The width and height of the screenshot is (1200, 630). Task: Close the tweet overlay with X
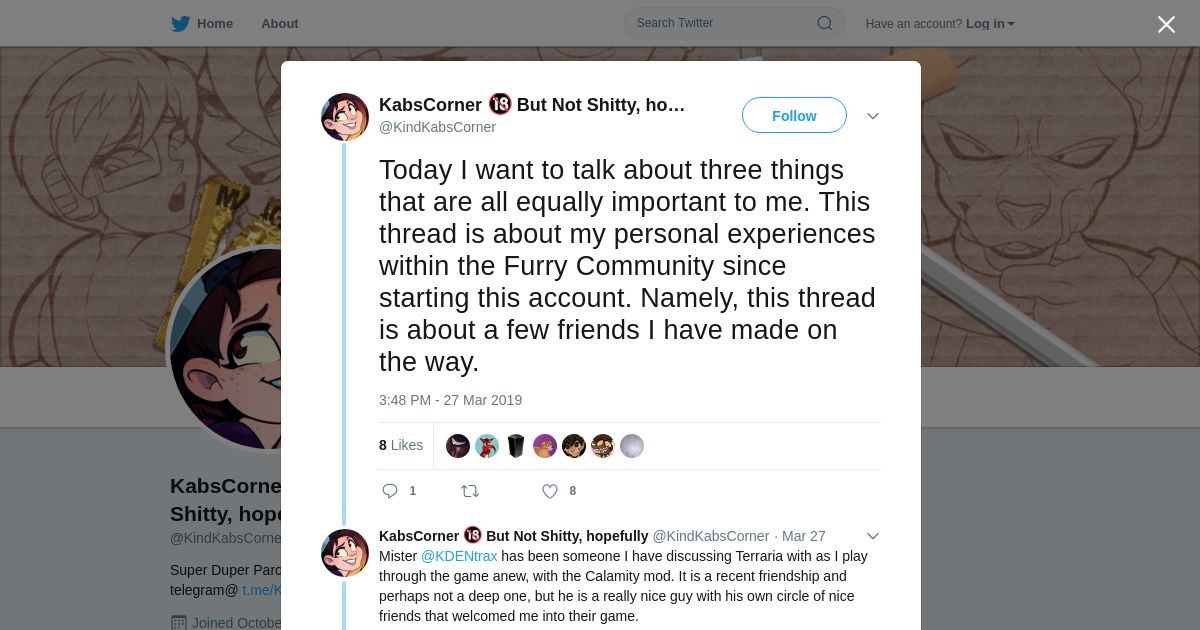(x=1166, y=25)
